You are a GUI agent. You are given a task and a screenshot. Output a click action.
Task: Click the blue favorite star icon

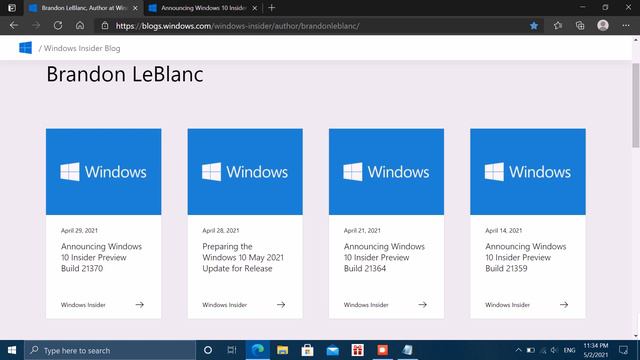click(x=534, y=26)
